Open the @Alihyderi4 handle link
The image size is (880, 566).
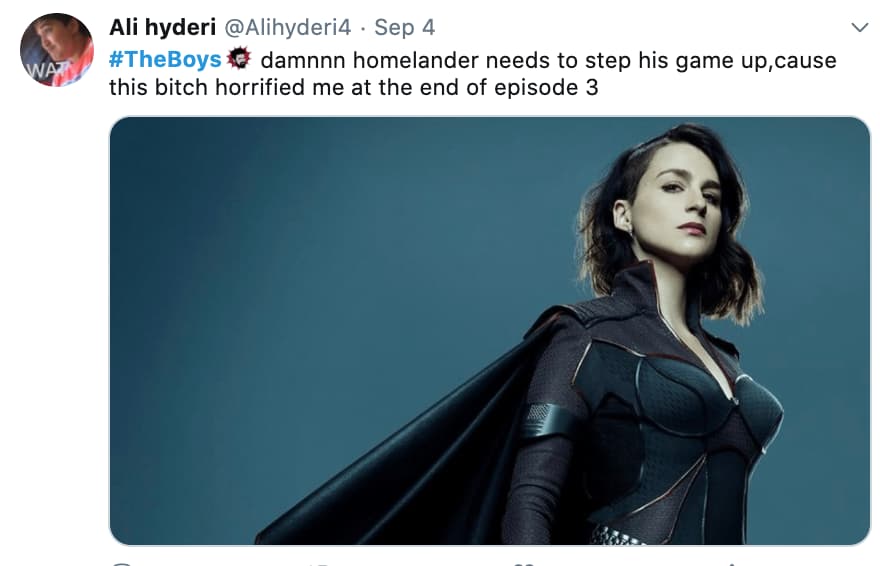pyautogui.click(x=287, y=27)
